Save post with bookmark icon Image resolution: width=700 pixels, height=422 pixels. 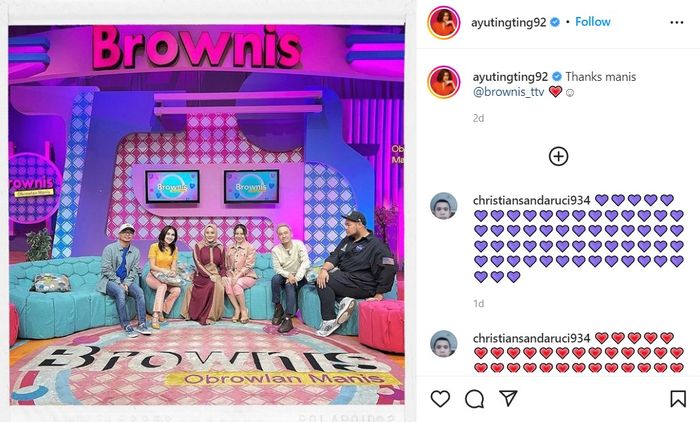pos(678,399)
